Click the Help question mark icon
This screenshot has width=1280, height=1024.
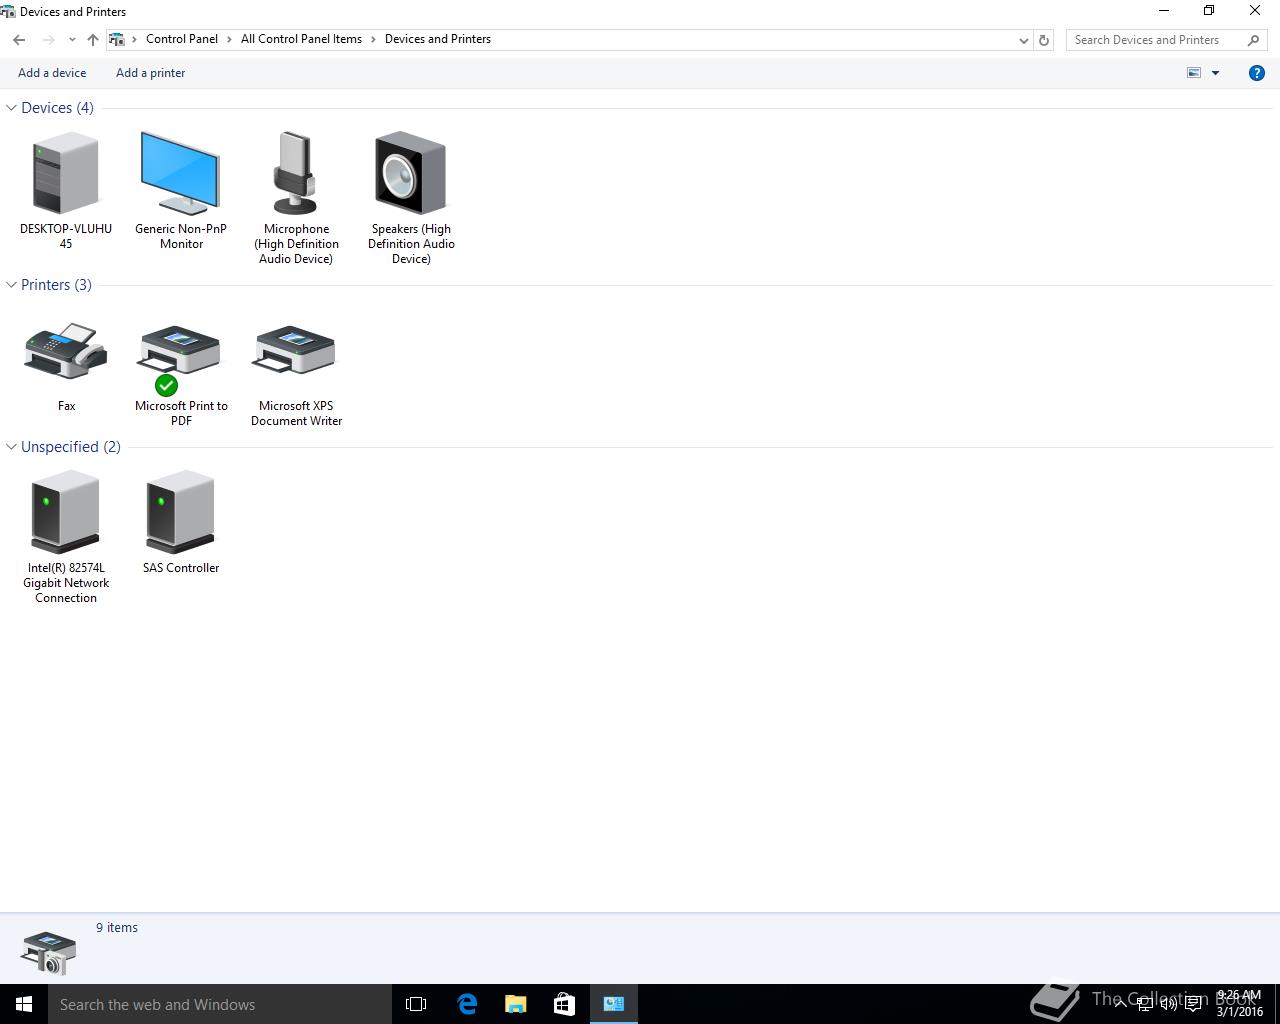pyautogui.click(x=1257, y=73)
